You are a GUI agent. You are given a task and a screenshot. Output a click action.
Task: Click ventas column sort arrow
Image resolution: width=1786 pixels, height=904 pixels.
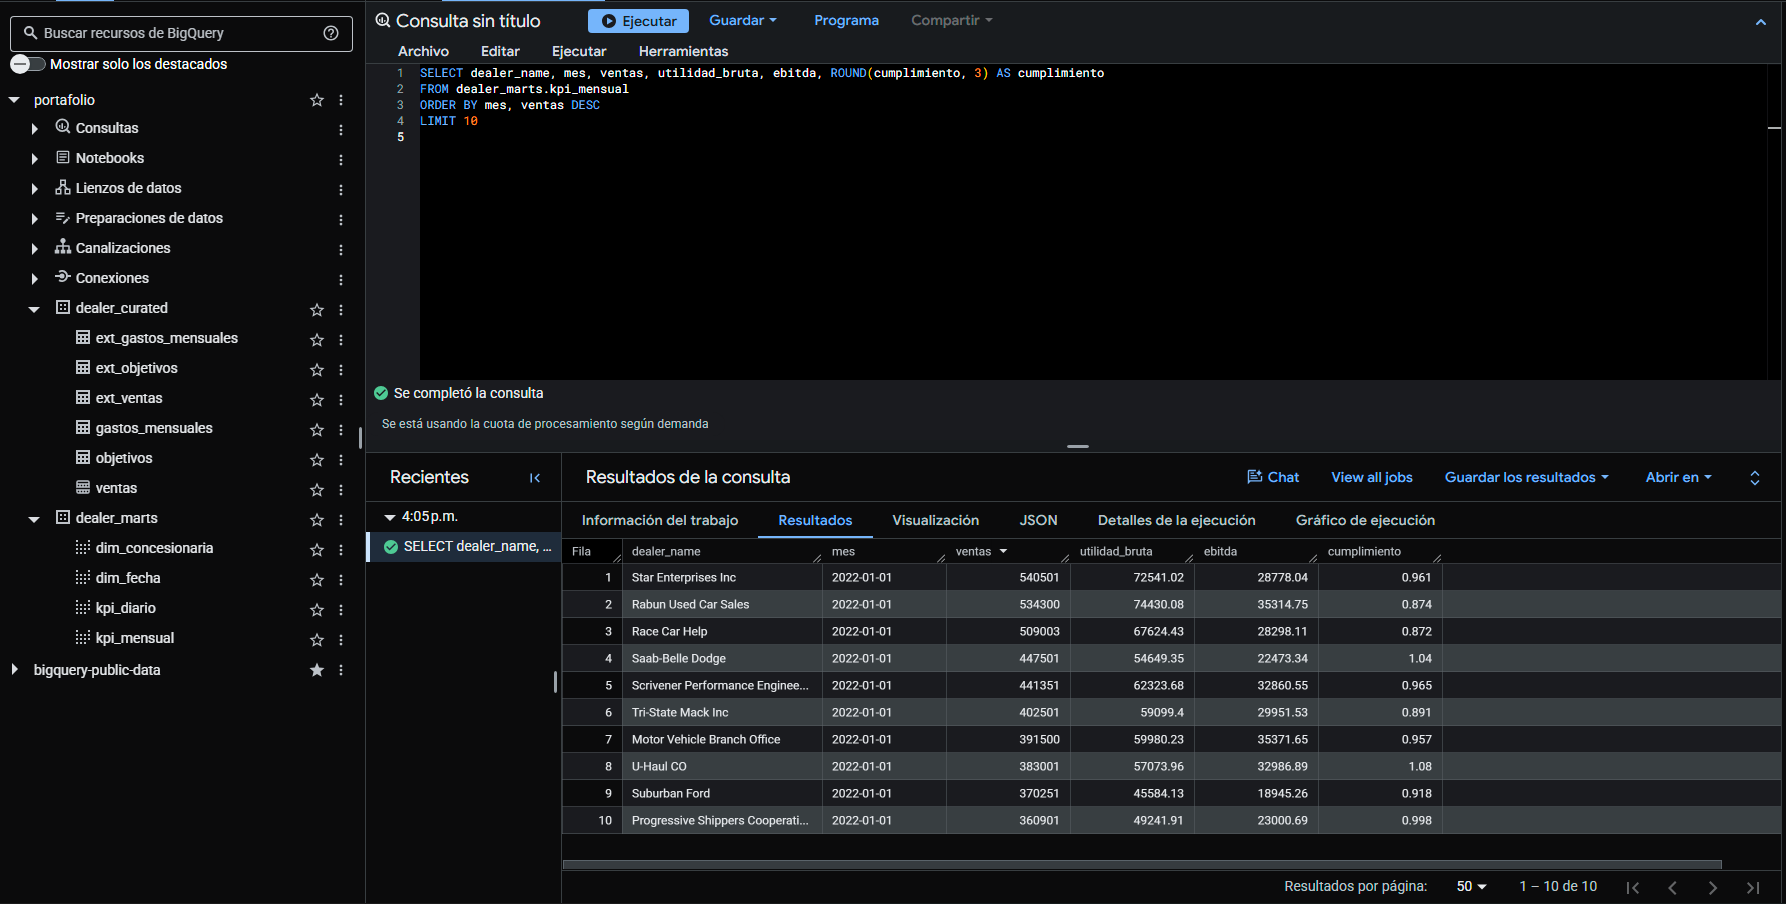point(1003,551)
